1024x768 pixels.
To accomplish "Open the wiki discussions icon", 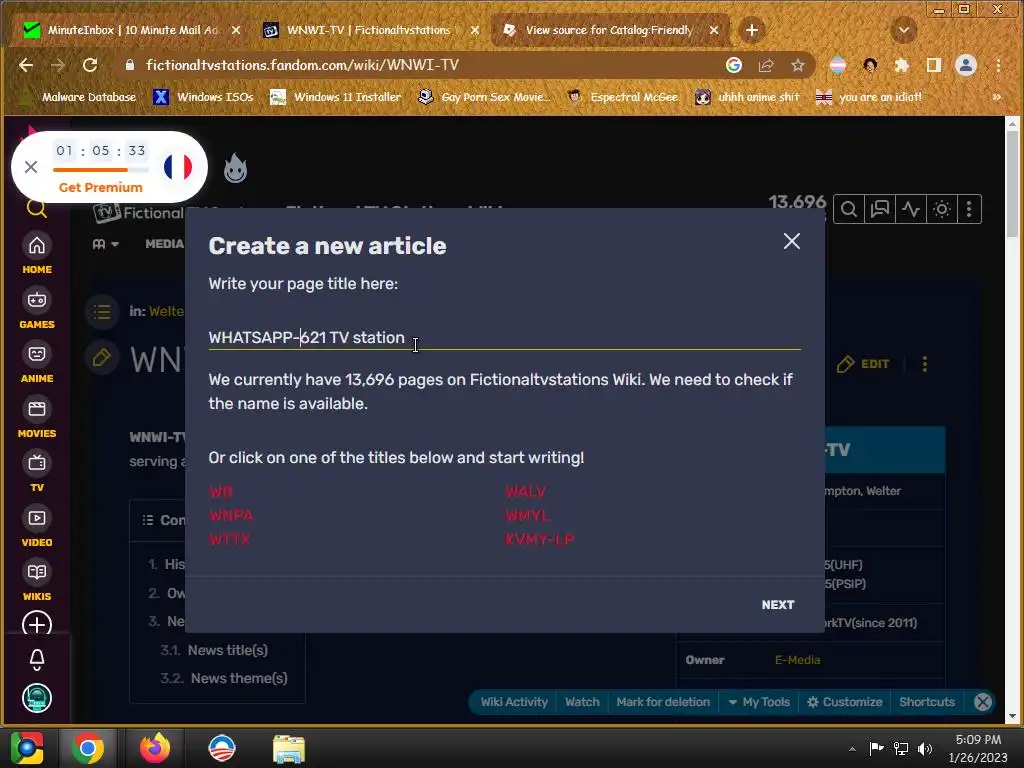I will 880,210.
